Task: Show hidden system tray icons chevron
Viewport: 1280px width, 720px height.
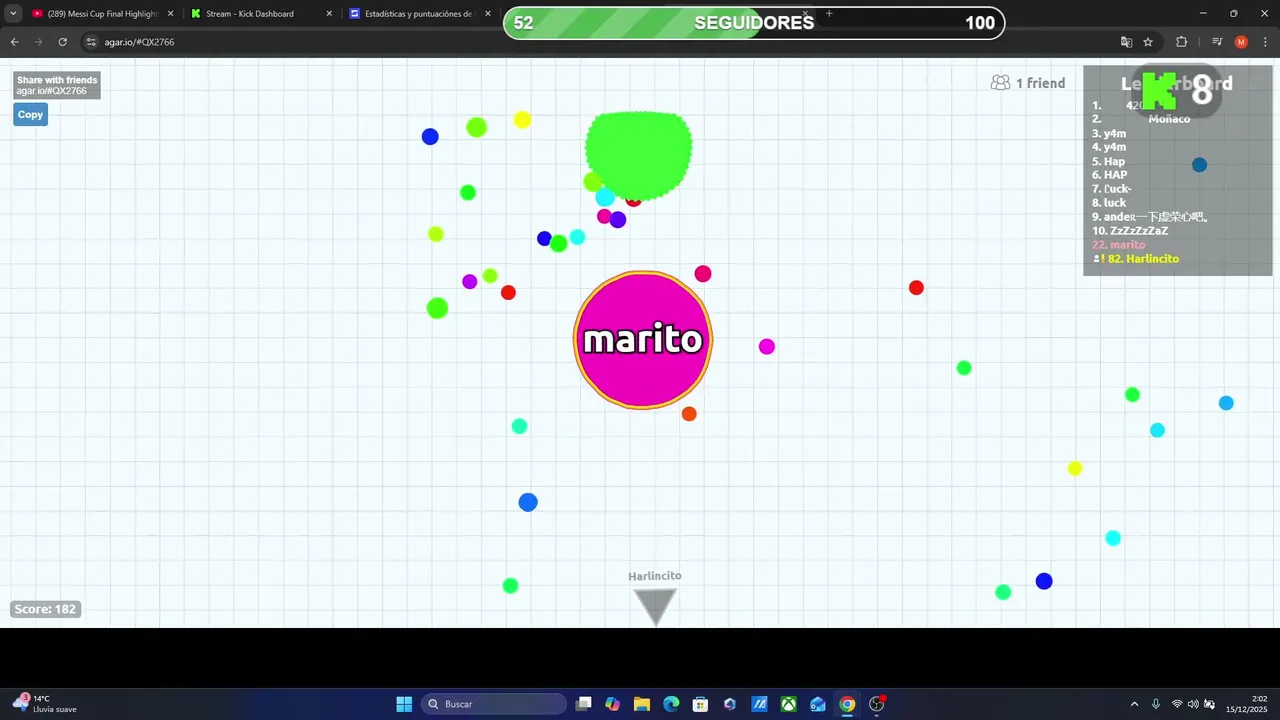Action: (1134, 704)
